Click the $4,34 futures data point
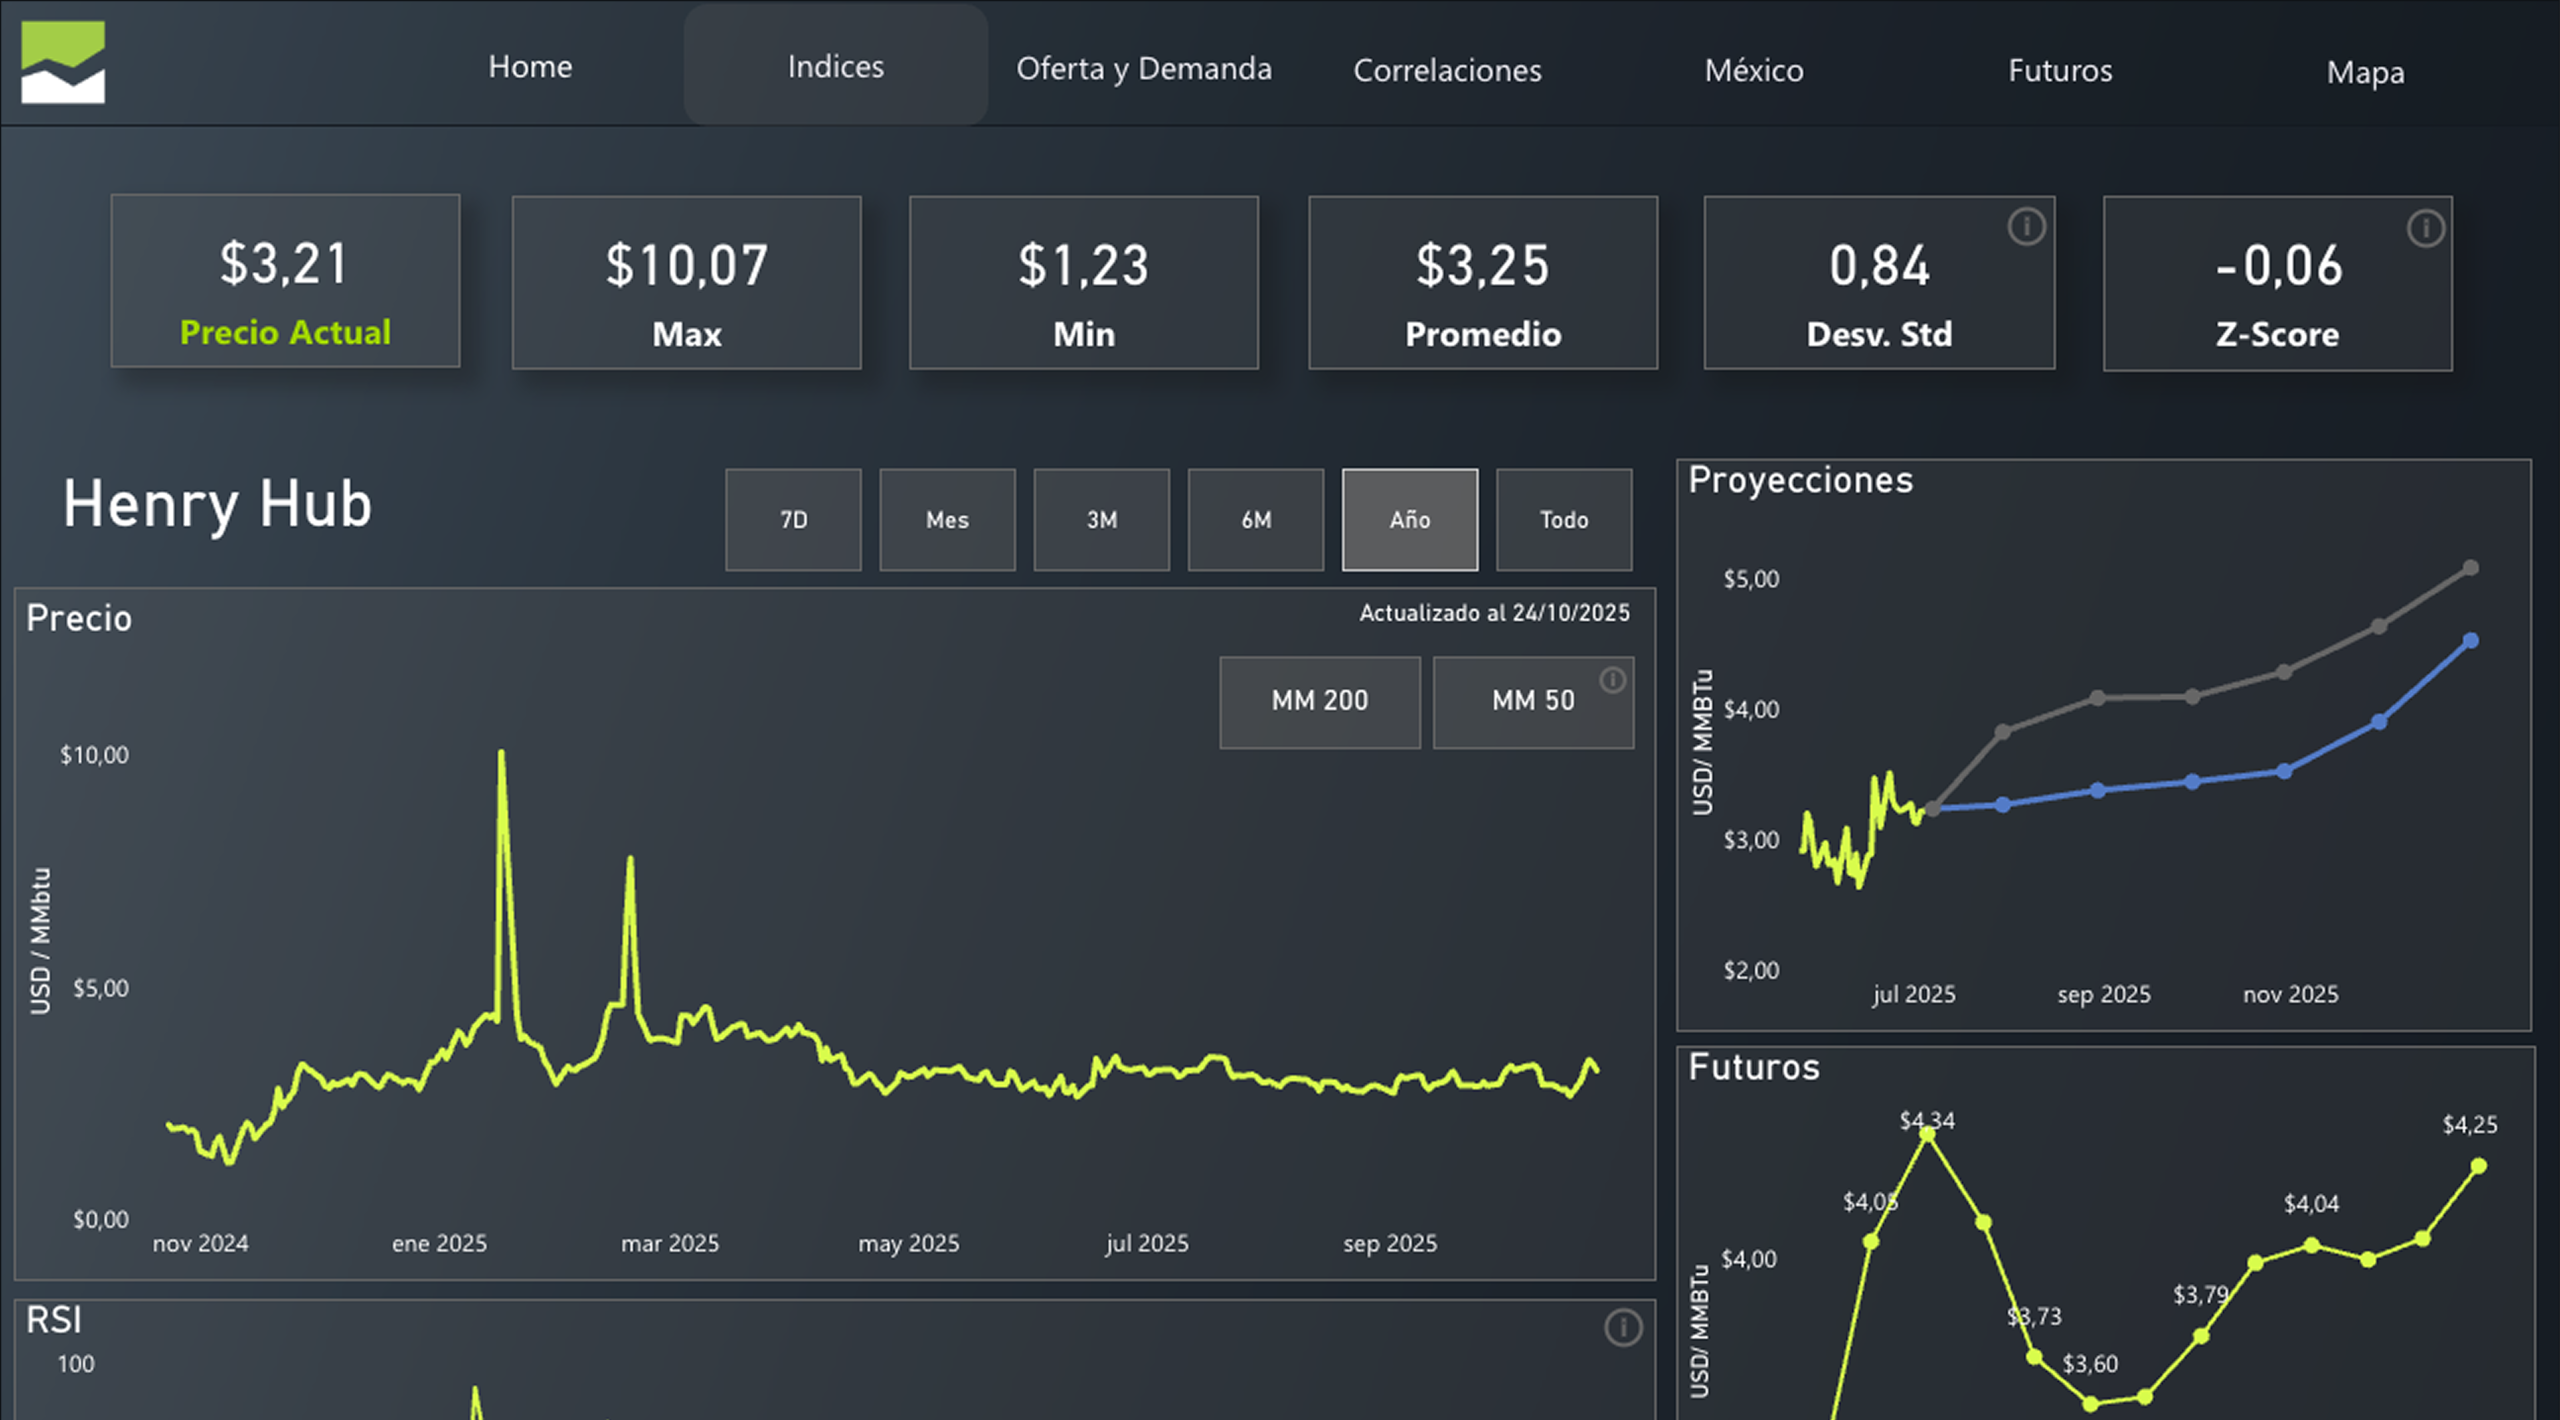This screenshot has height=1420, width=2560. tap(1927, 1134)
